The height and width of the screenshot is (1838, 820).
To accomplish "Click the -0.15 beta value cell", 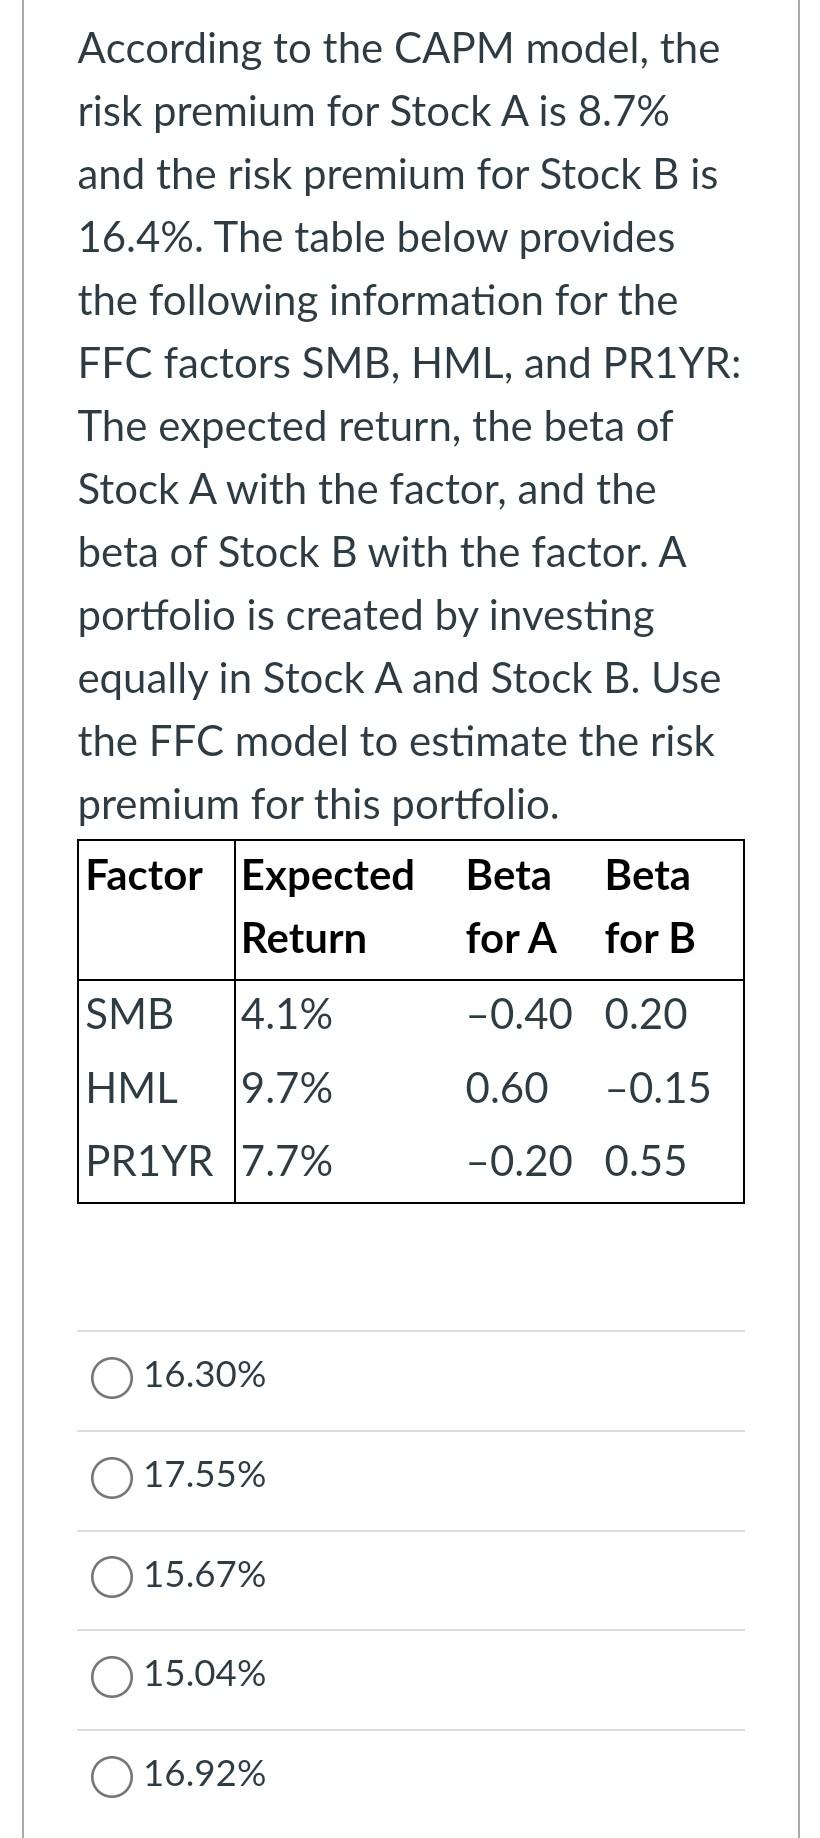I will click(x=659, y=1089).
